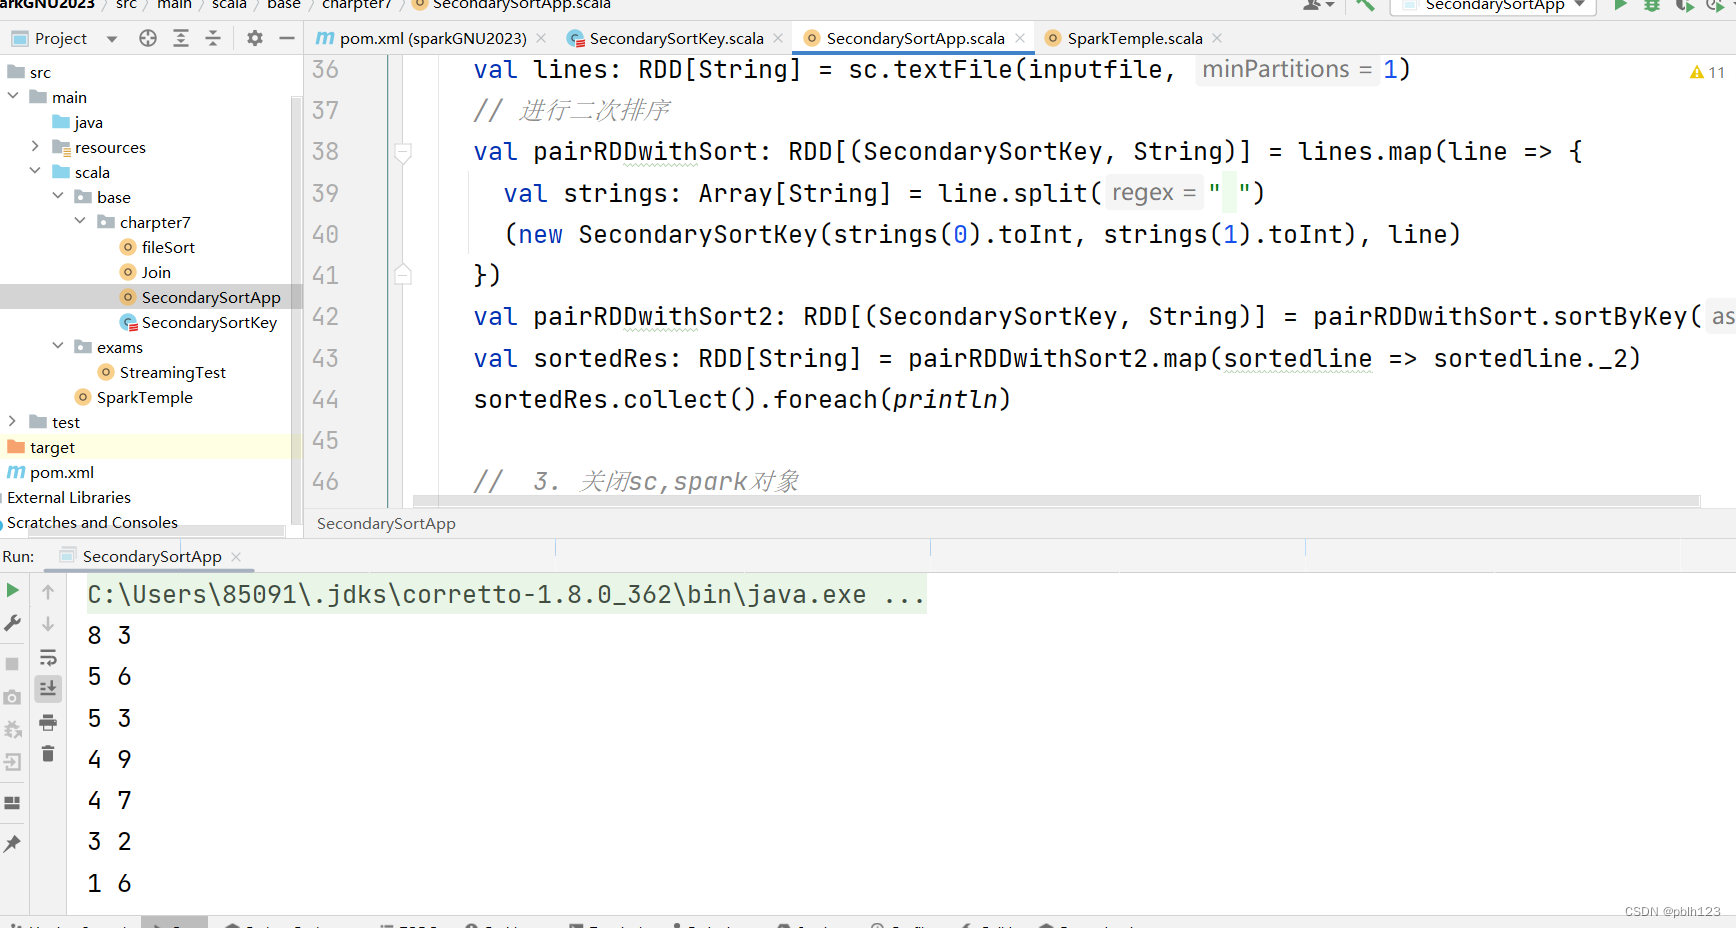The height and width of the screenshot is (928, 1736).
Task: Expand the resources folder
Action: click(x=36, y=146)
